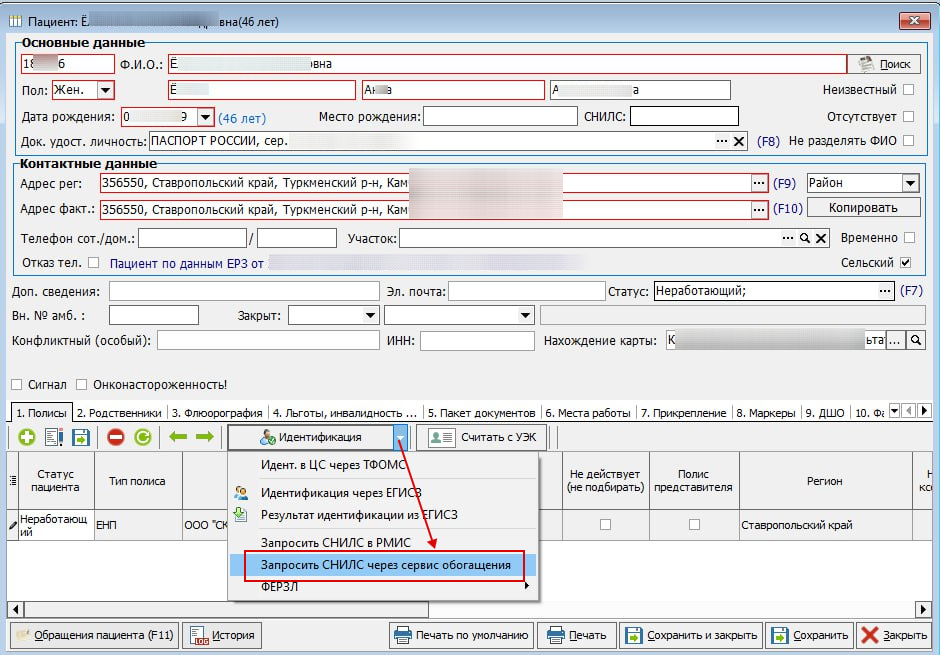Click pencil edit marker on policy row

tap(13, 525)
